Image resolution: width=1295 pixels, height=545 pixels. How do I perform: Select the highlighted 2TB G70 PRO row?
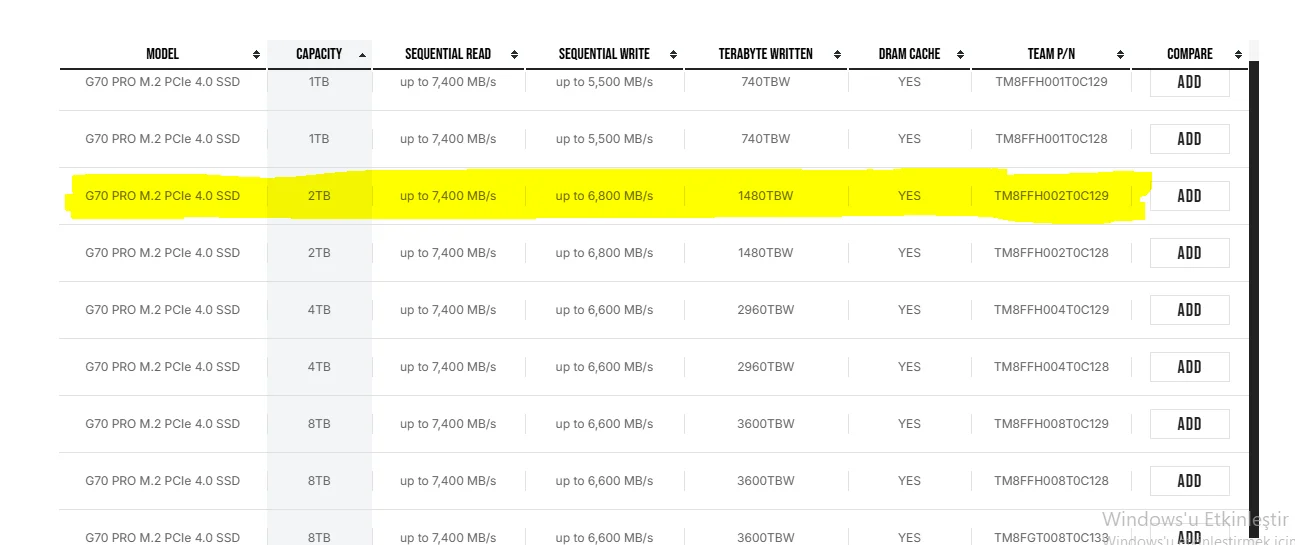[x=605, y=196]
